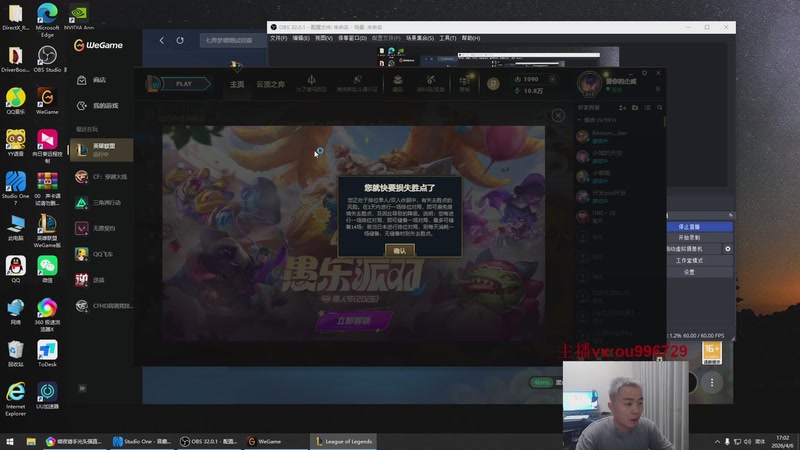Refresh the WeGame page

180,40
